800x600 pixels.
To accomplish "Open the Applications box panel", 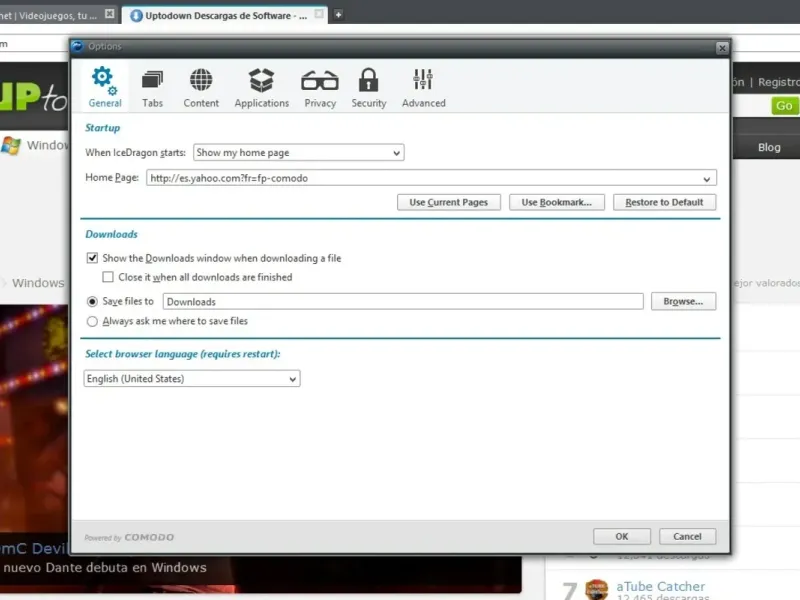I will (x=261, y=88).
